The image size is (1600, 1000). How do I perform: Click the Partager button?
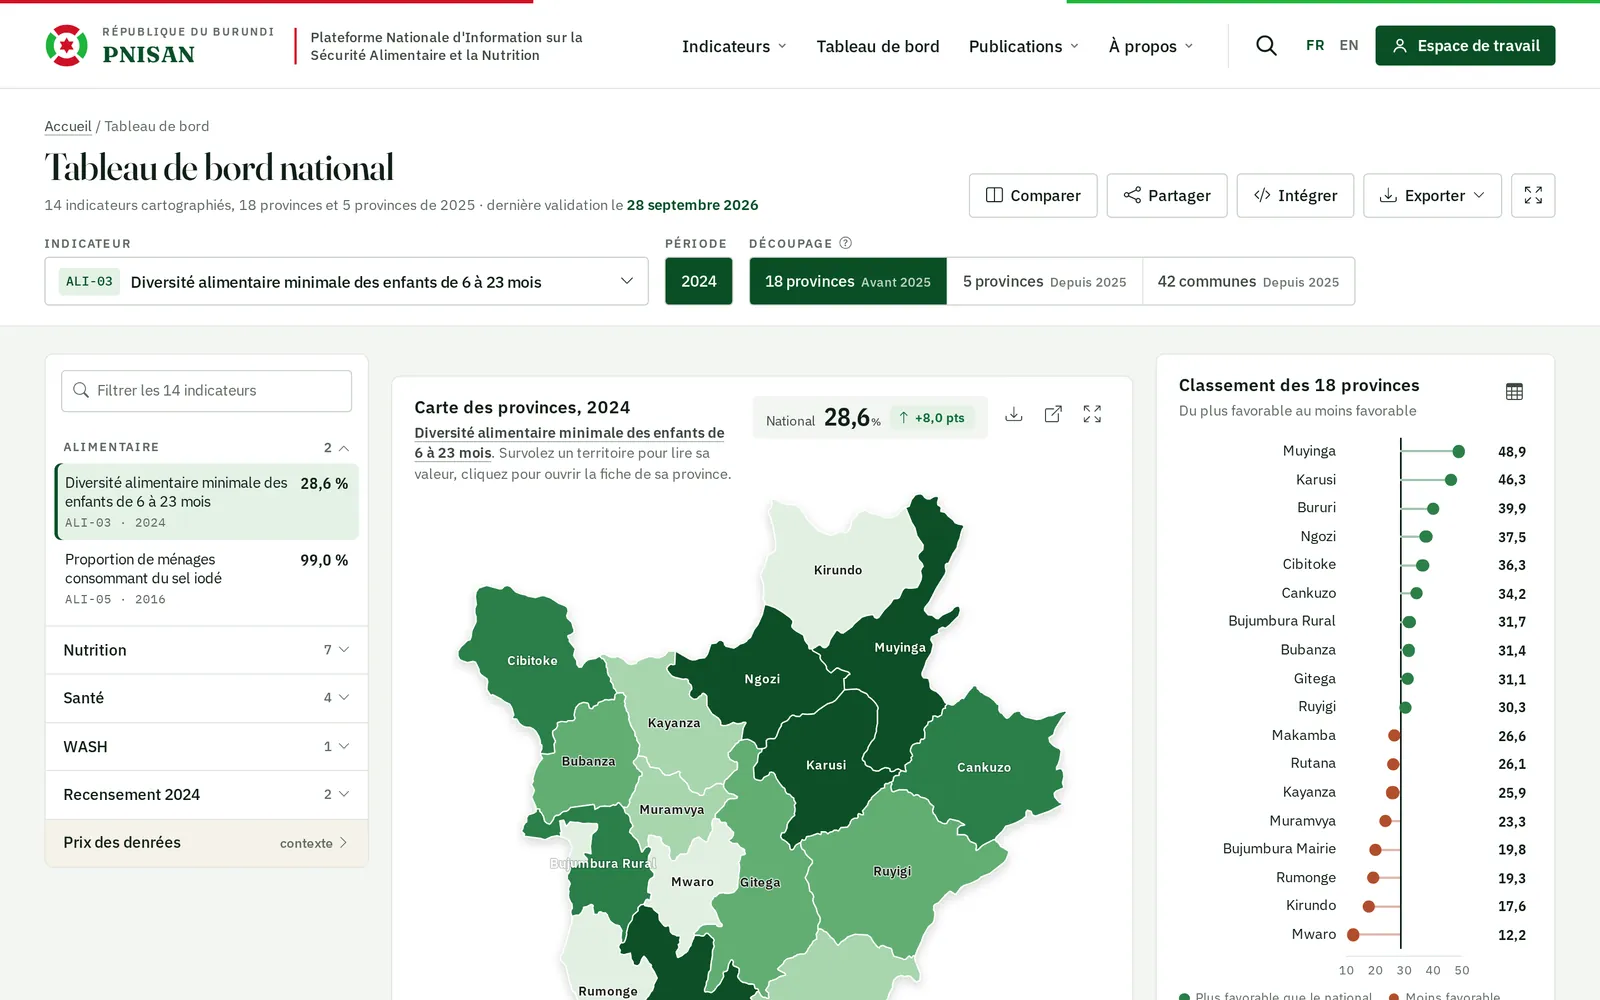click(1167, 195)
